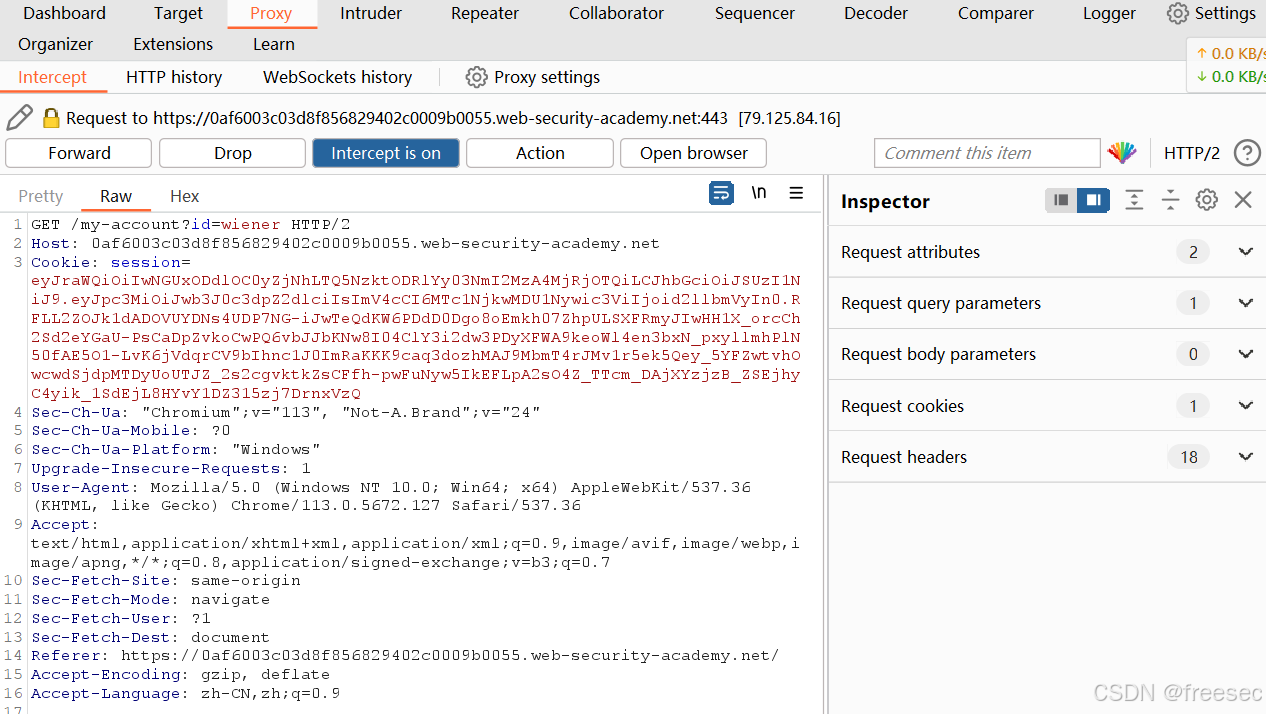
Task: Open the Organizer tab
Action: pos(56,44)
